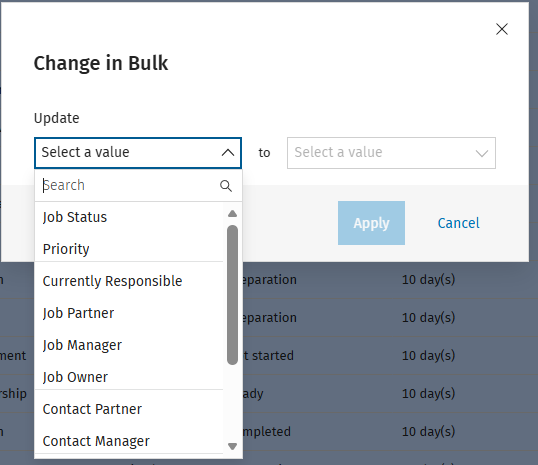Click the search magnifier icon in dropdown
Image resolution: width=538 pixels, height=465 pixels.
226,186
